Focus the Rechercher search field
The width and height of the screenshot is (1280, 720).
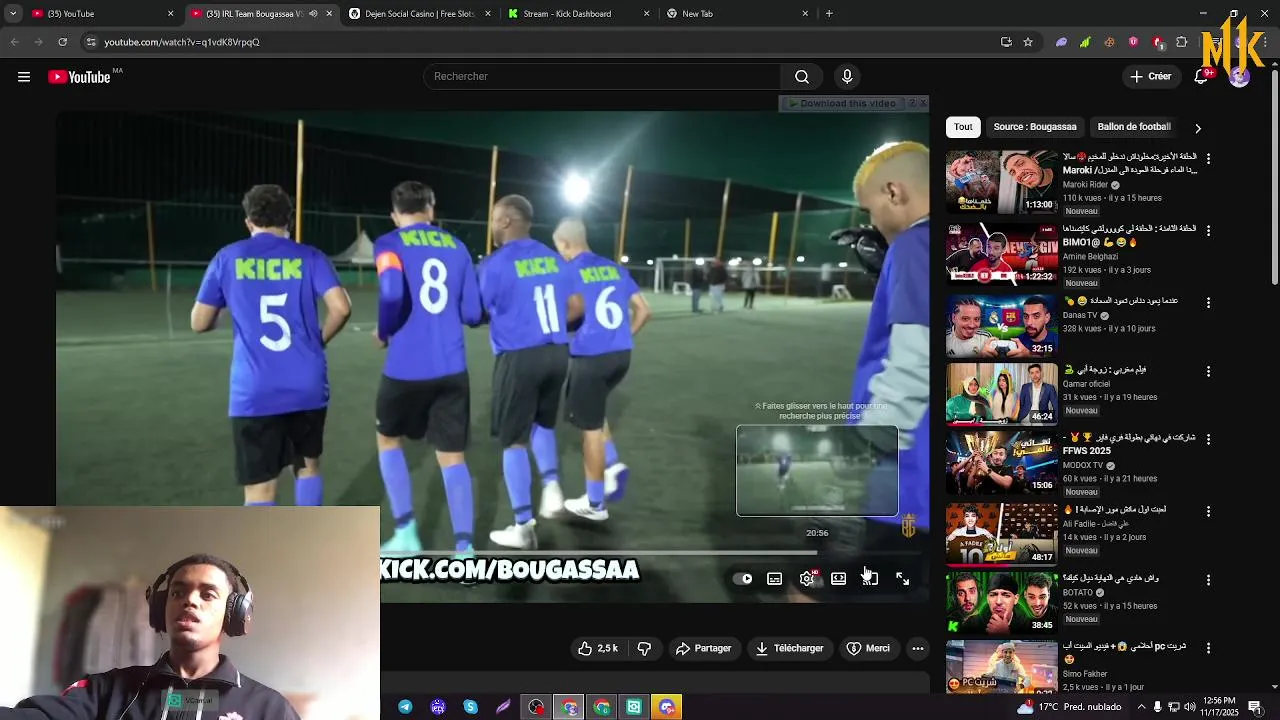tap(602, 77)
